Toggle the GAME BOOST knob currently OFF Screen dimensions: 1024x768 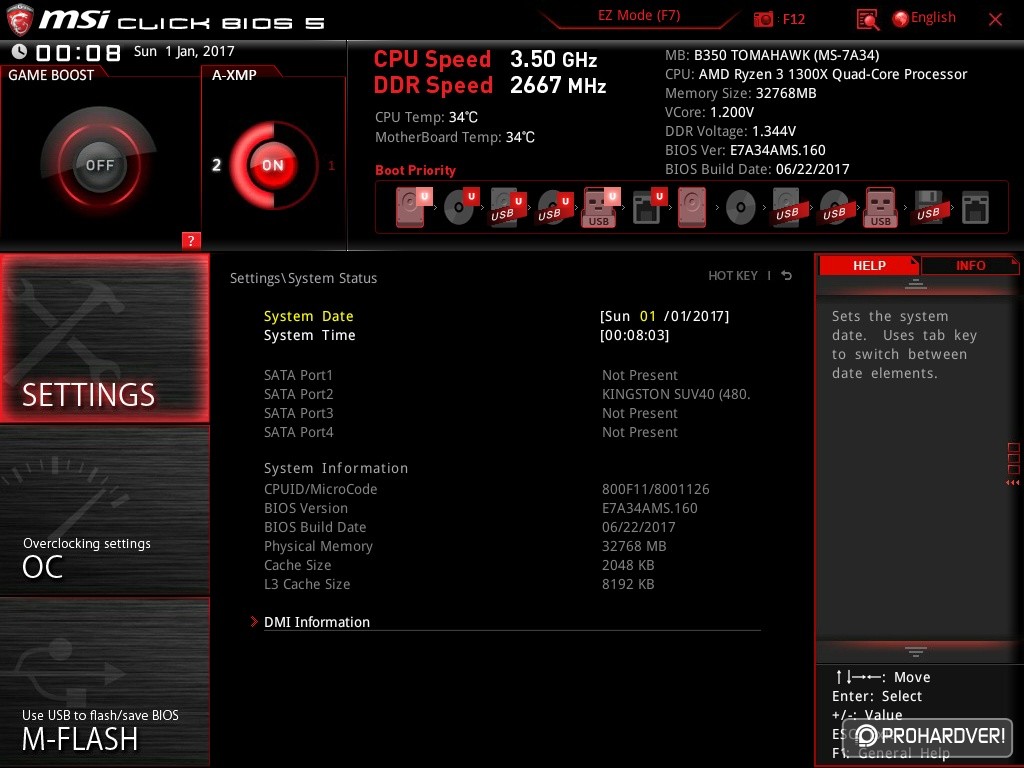point(100,165)
